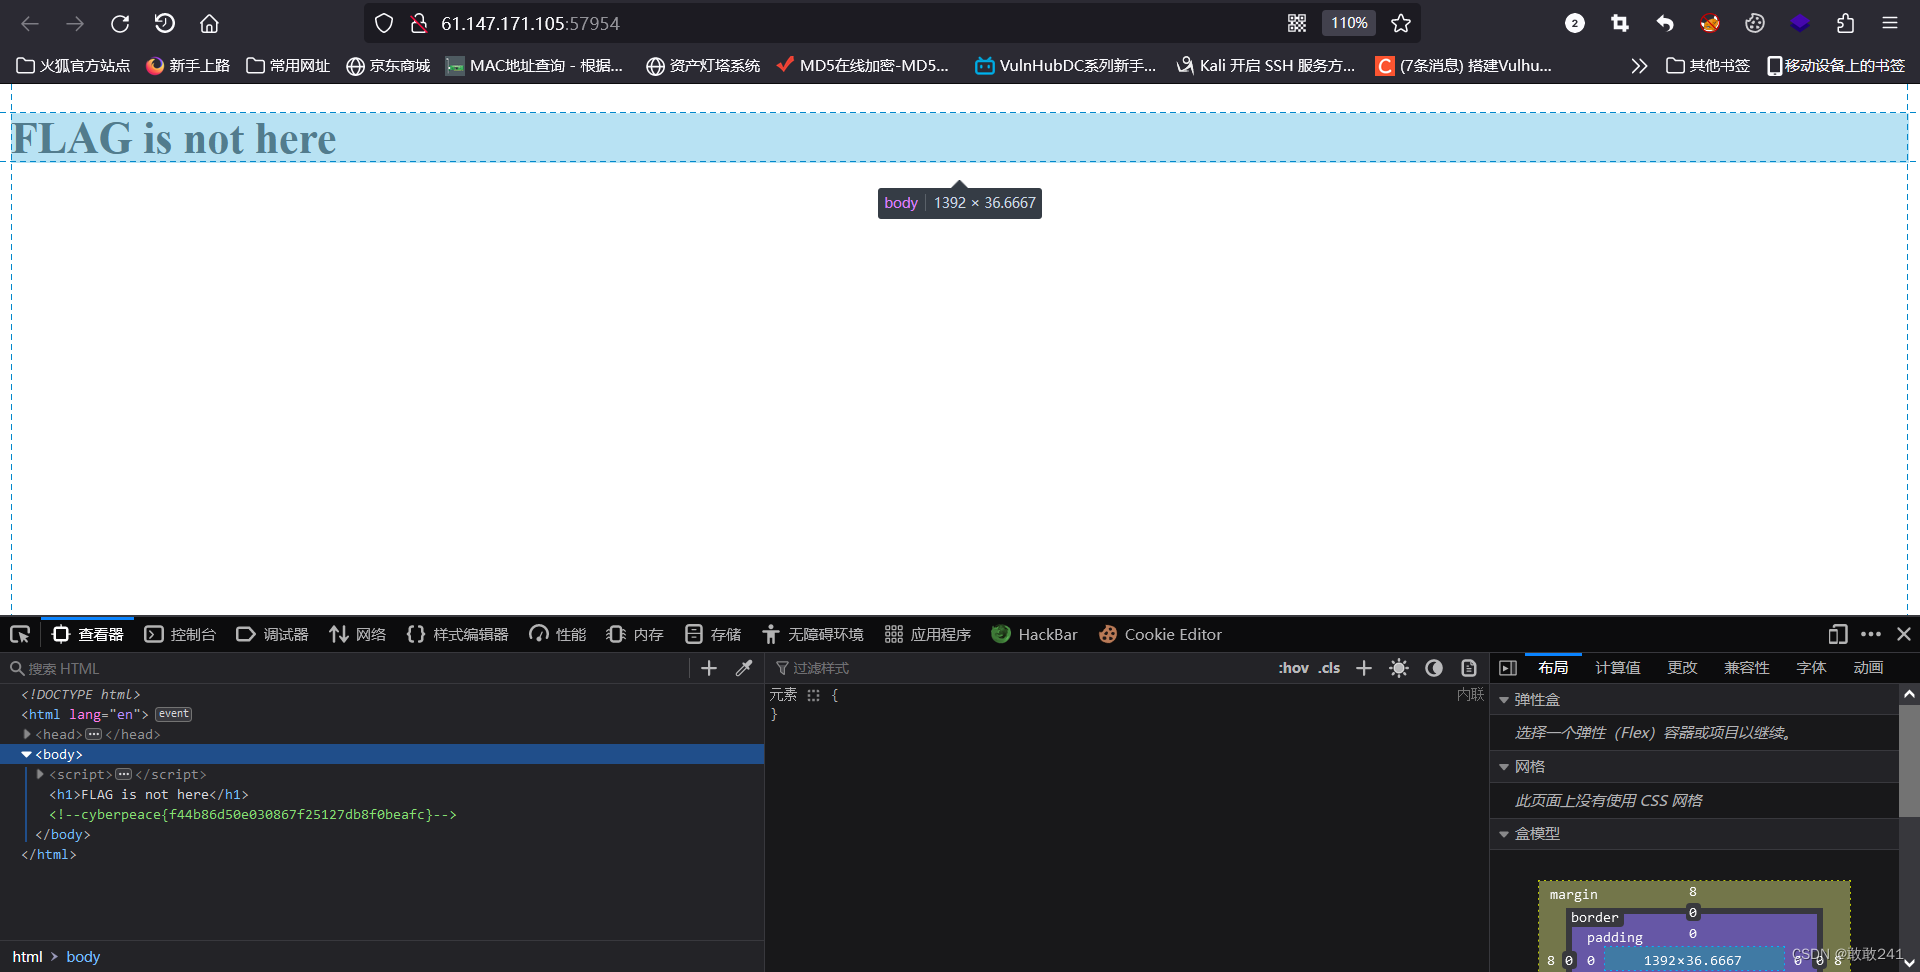Open the 京东商城 bookmark
The image size is (1920, 972).
(x=388, y=65)
